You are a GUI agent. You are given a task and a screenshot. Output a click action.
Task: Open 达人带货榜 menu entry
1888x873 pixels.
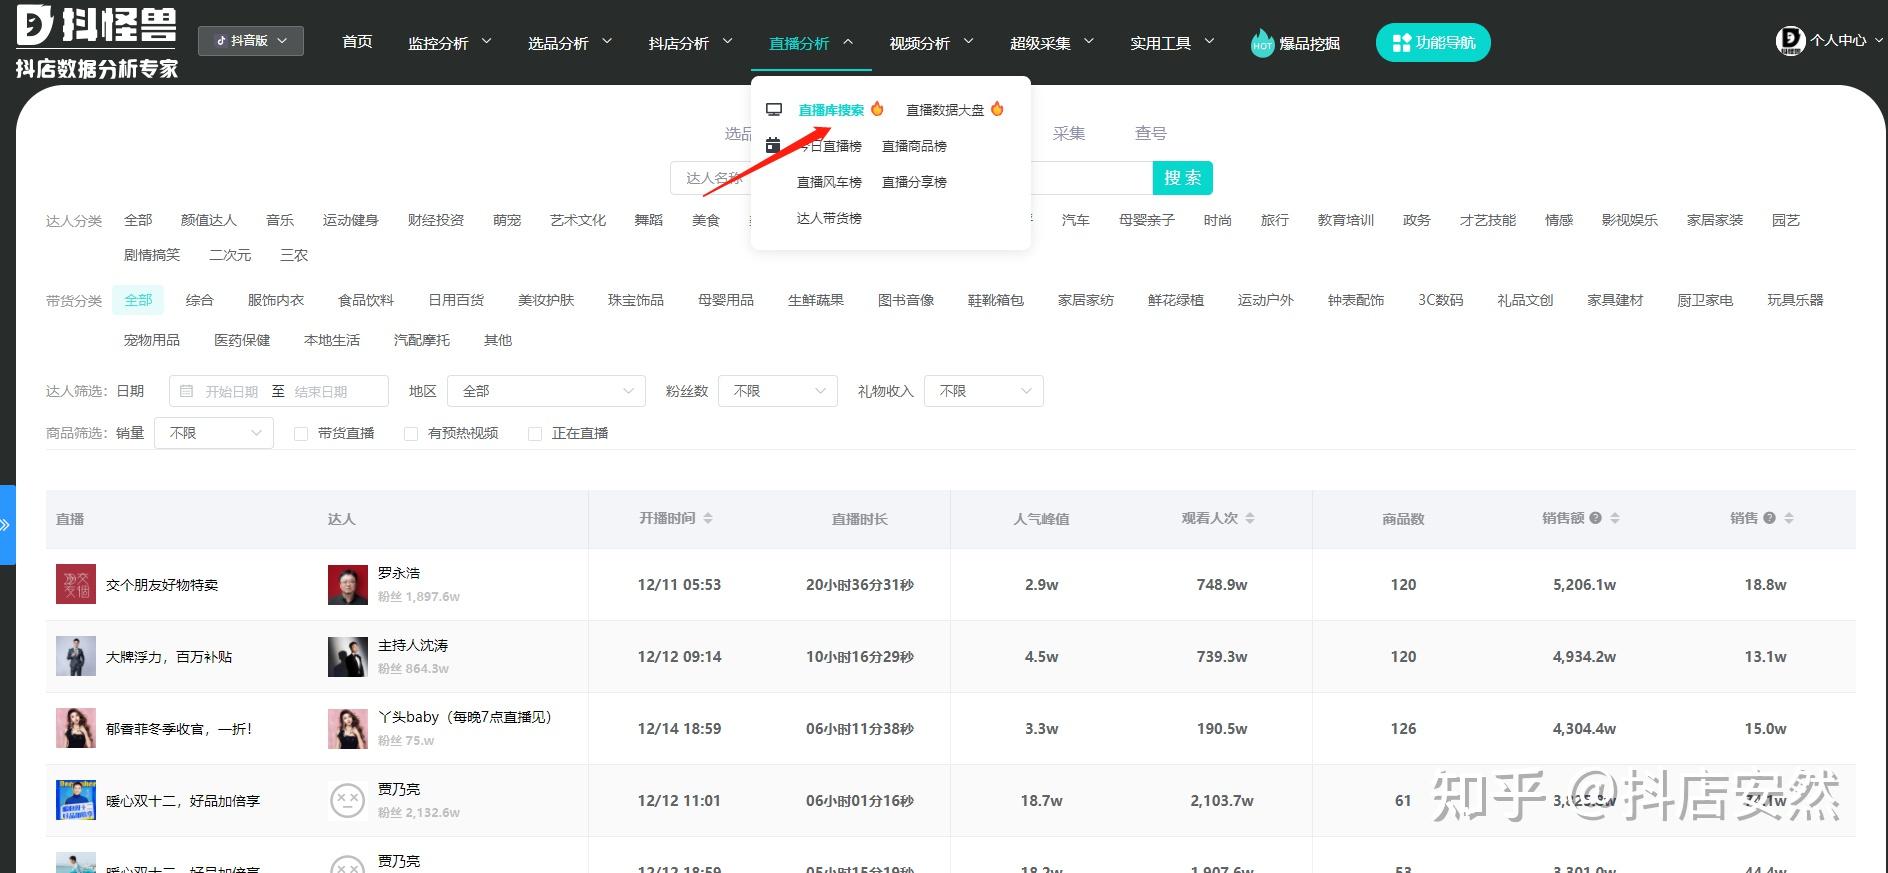[829, 218]
